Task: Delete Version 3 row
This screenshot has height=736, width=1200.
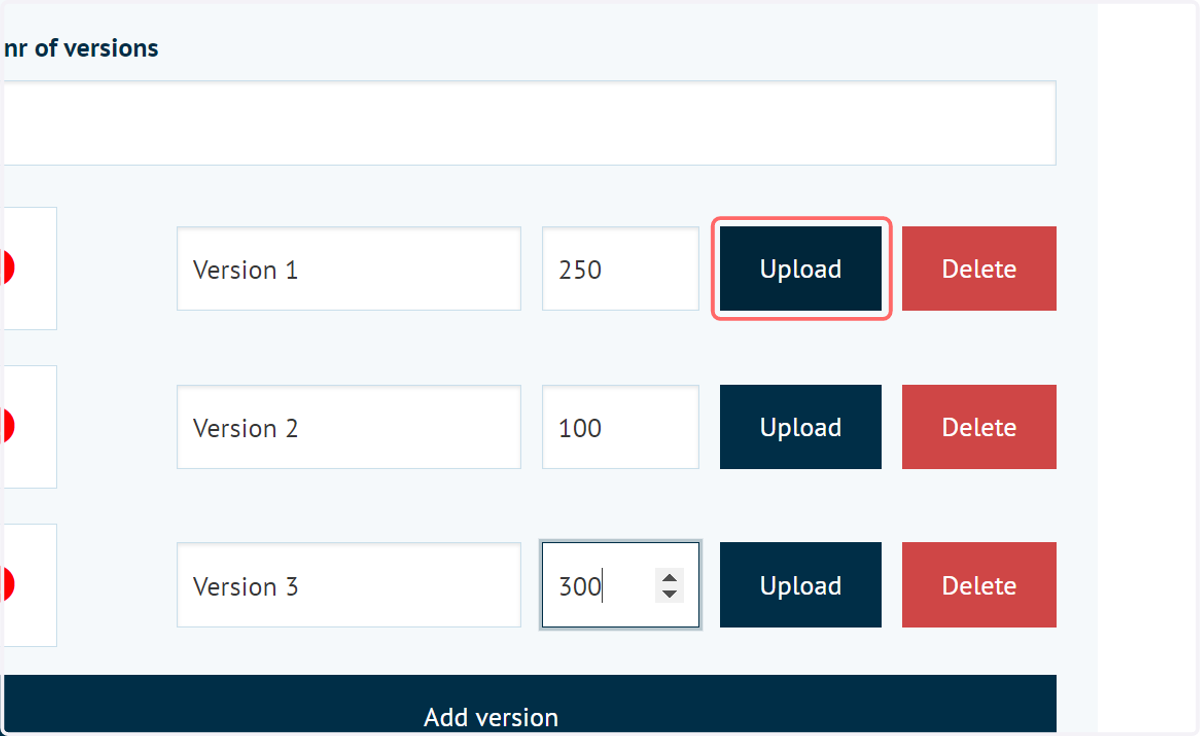Action: click(x=979, y=585)
